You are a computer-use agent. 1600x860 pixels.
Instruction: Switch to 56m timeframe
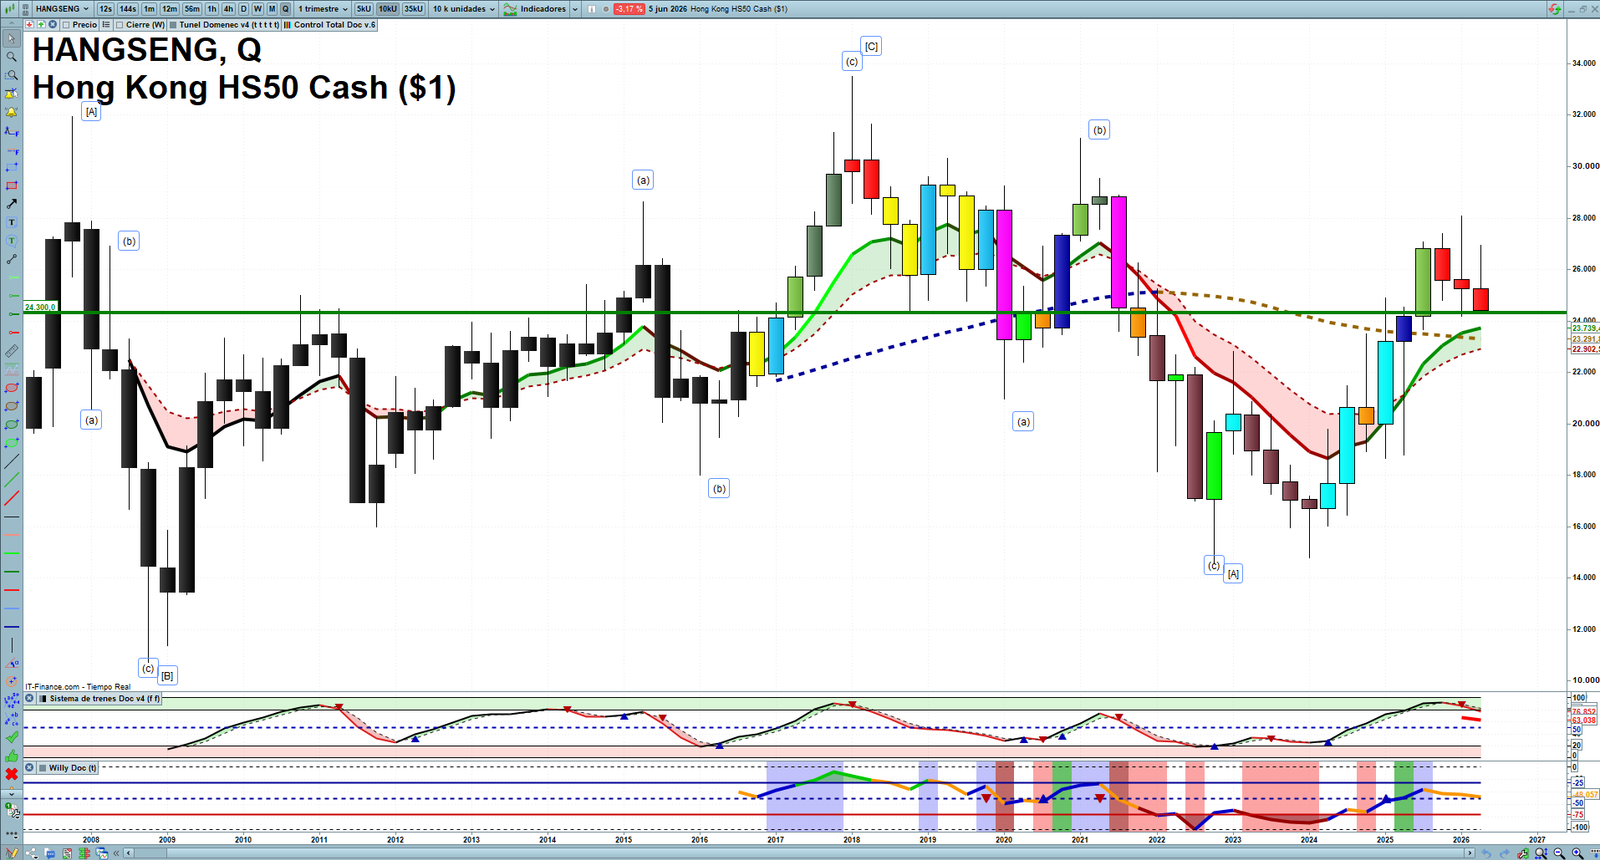pos(192,9)
